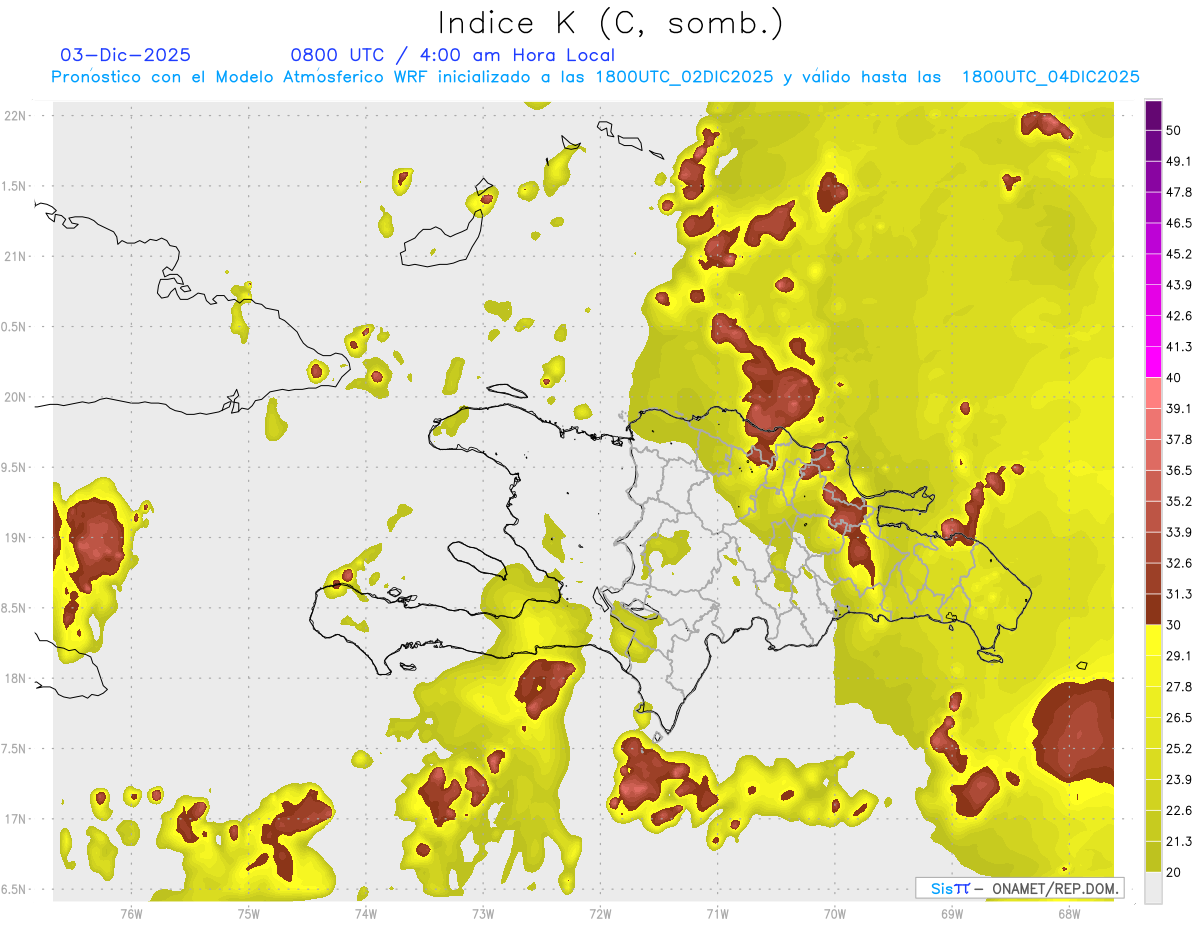The width and height of the screenshot is (1200, 927).
Task: Click the '71W' longitude label
Action: 717,913
